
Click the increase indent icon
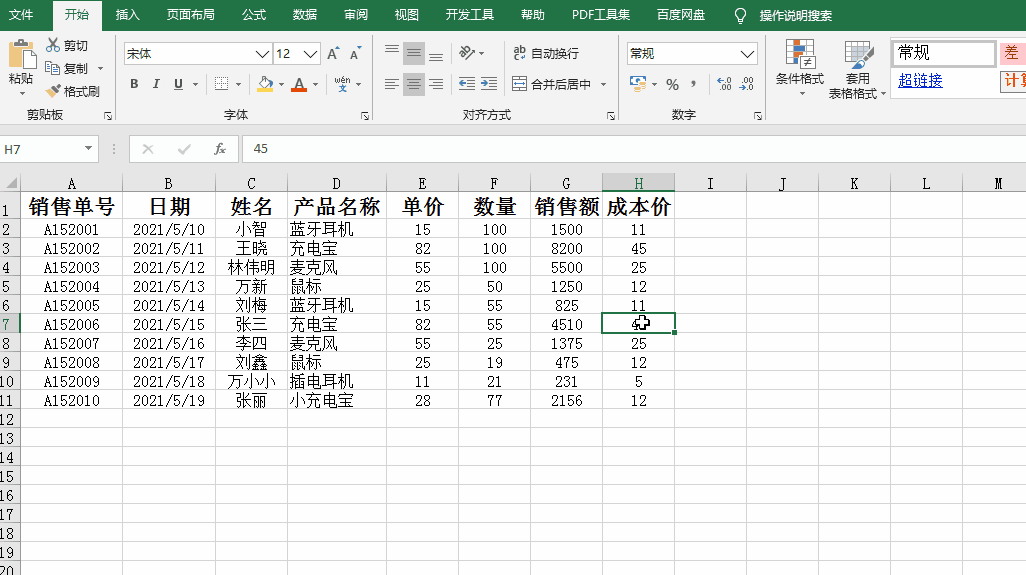[489, 84]
